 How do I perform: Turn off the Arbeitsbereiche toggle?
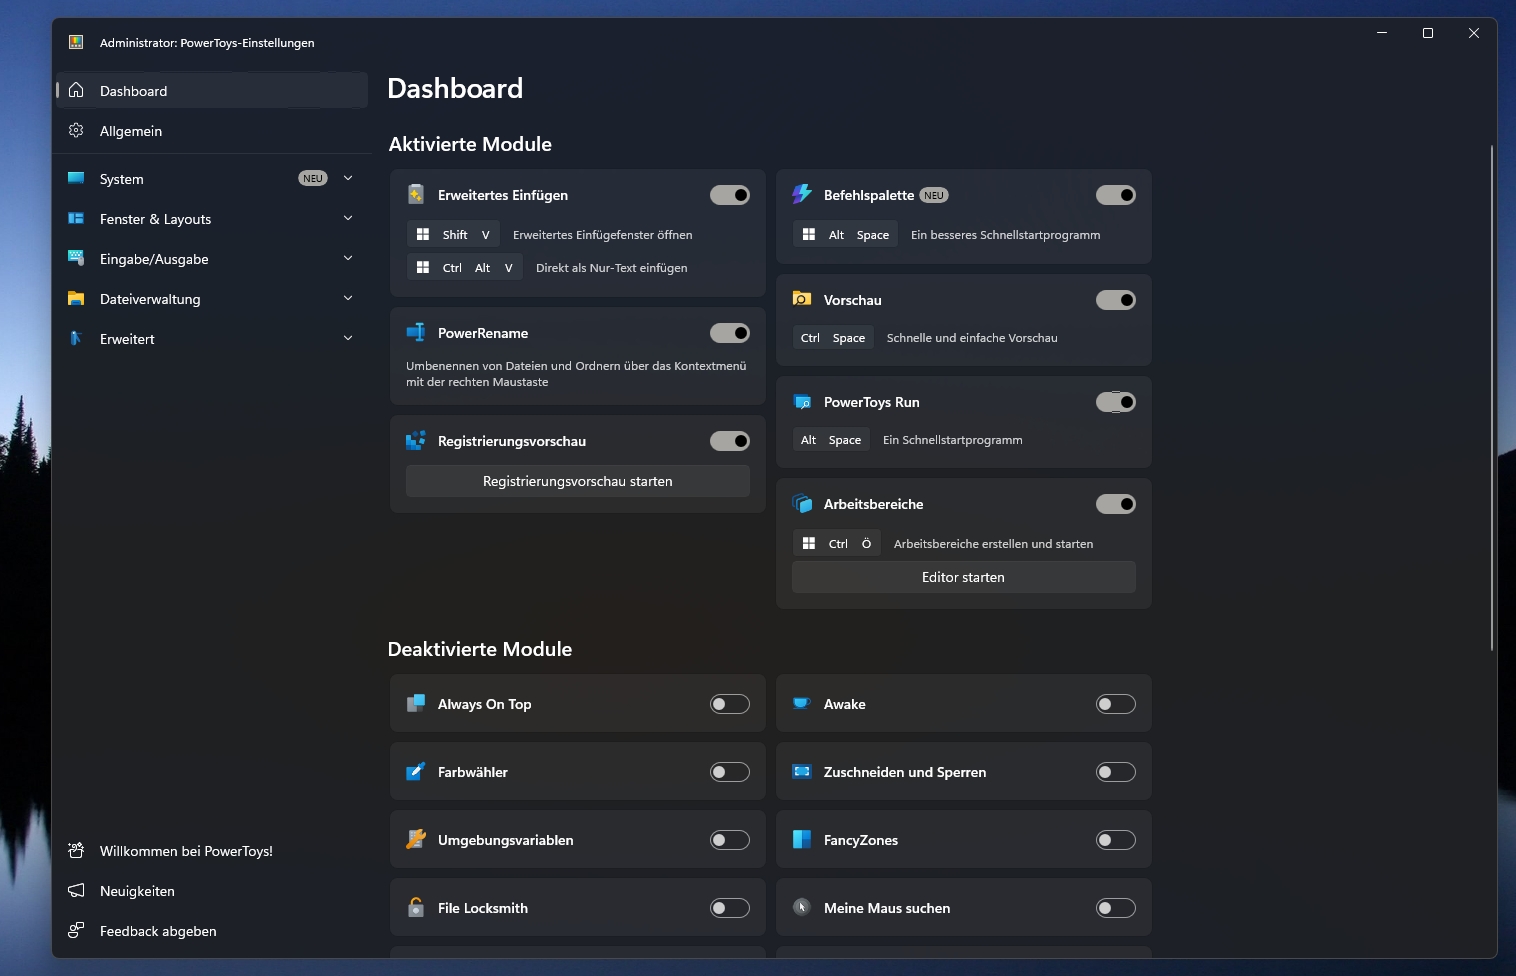point(1116,504)
